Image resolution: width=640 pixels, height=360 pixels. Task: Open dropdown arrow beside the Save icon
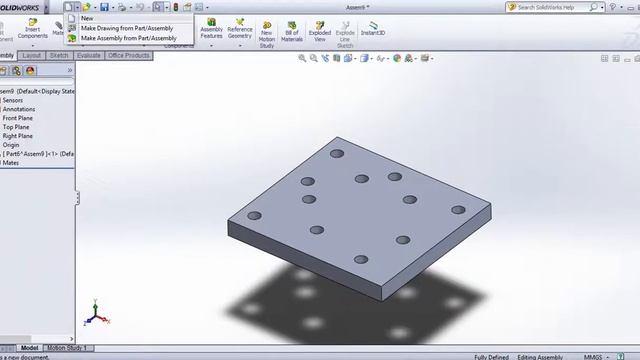coord(113,7)
